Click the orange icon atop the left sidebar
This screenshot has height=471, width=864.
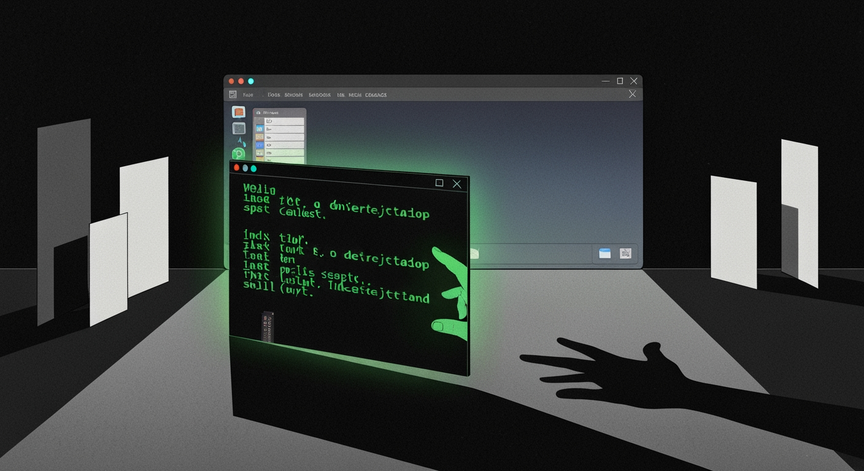(x=239, y=112)
